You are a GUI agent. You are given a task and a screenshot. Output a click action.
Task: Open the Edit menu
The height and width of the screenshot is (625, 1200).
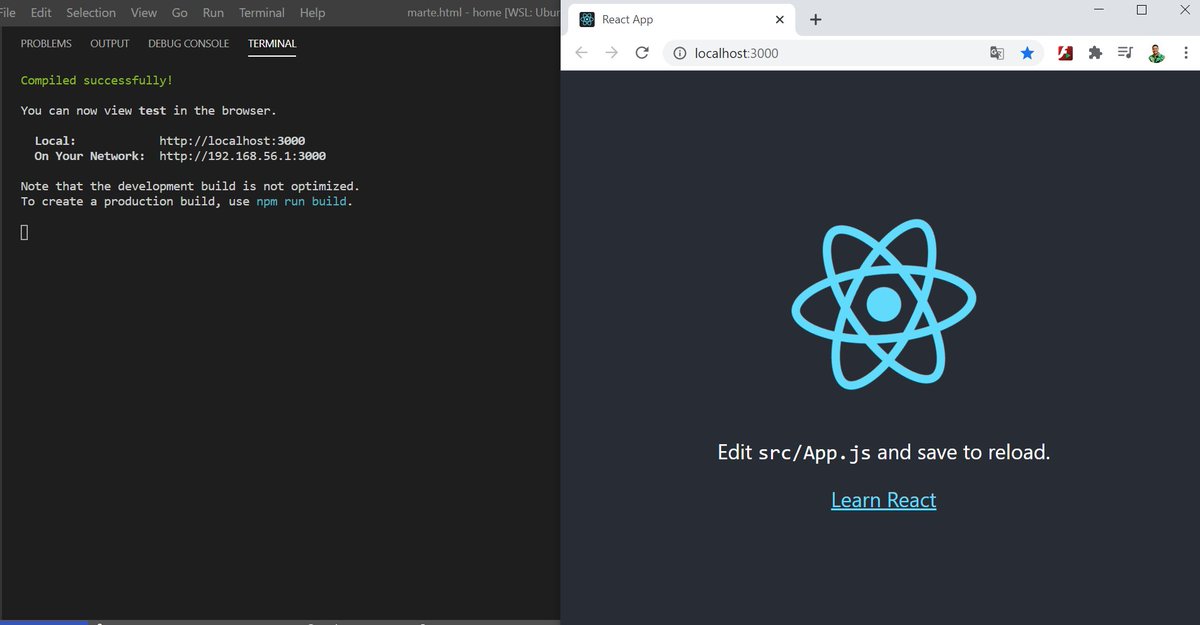(41, 13)
